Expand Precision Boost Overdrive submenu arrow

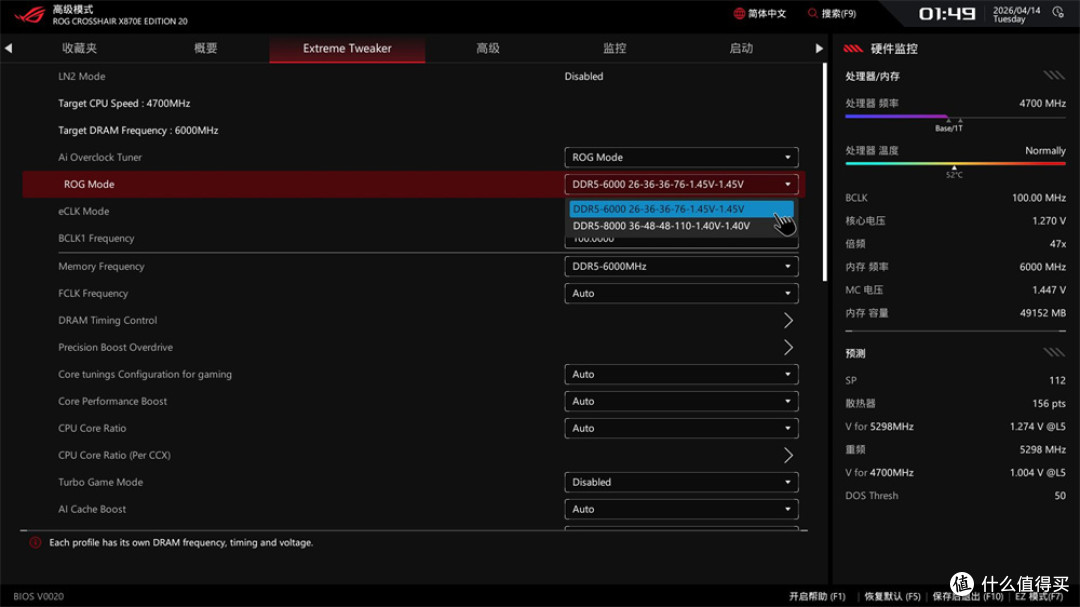click(x=788, y=347)
